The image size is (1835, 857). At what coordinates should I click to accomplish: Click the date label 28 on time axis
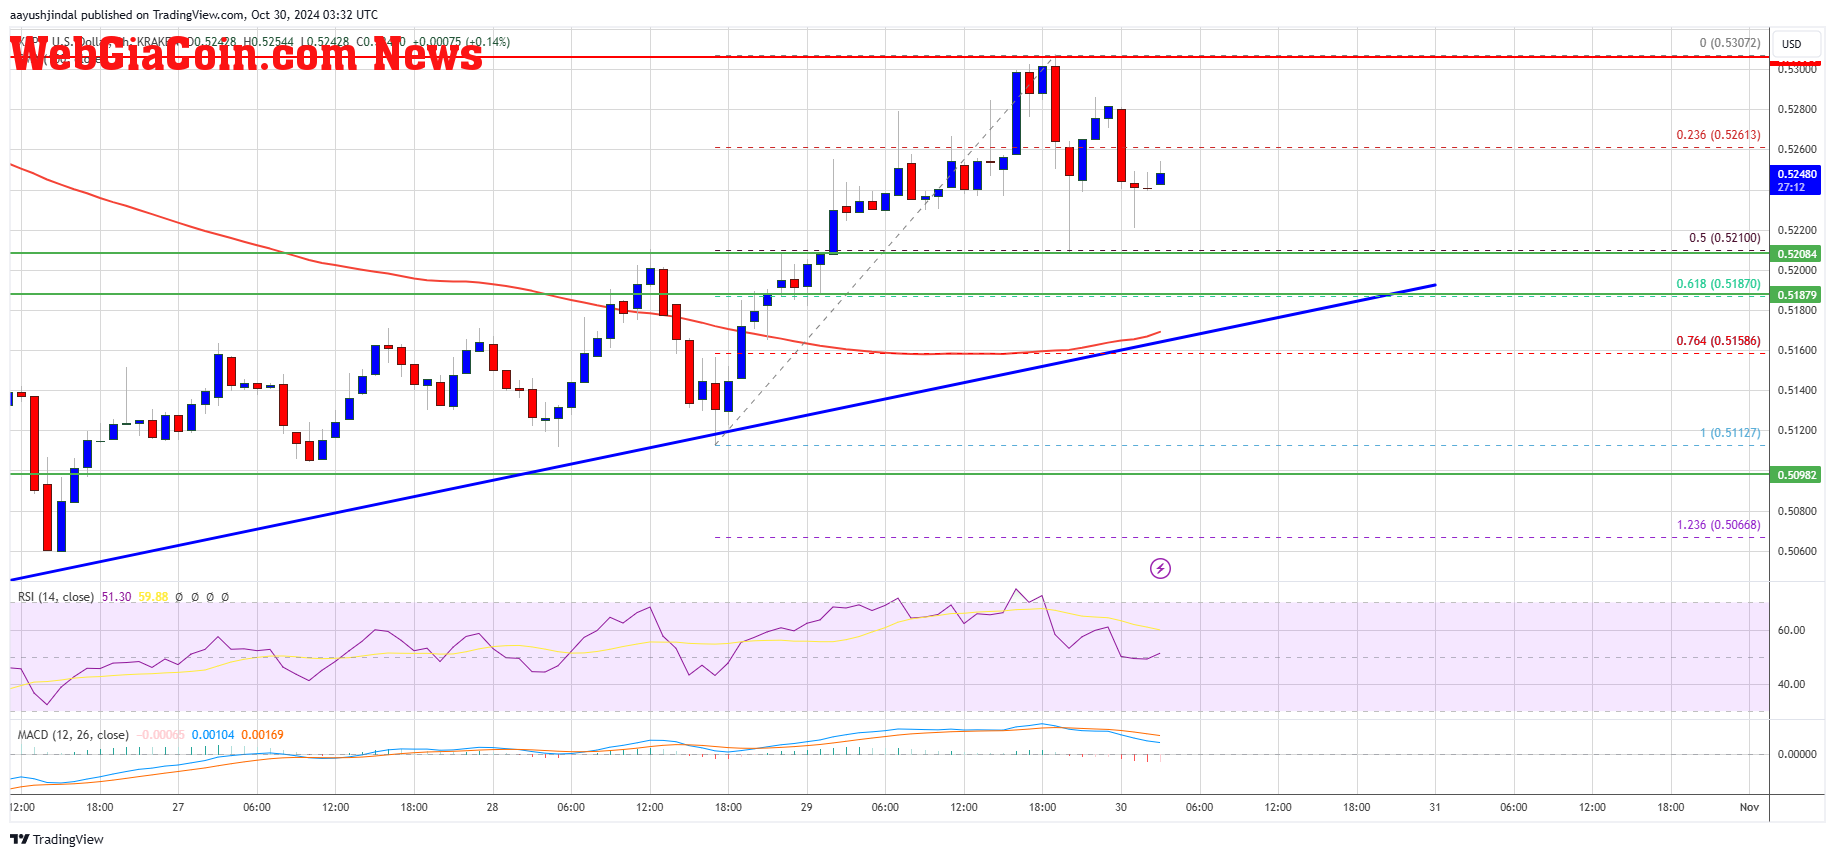point(492,807)
